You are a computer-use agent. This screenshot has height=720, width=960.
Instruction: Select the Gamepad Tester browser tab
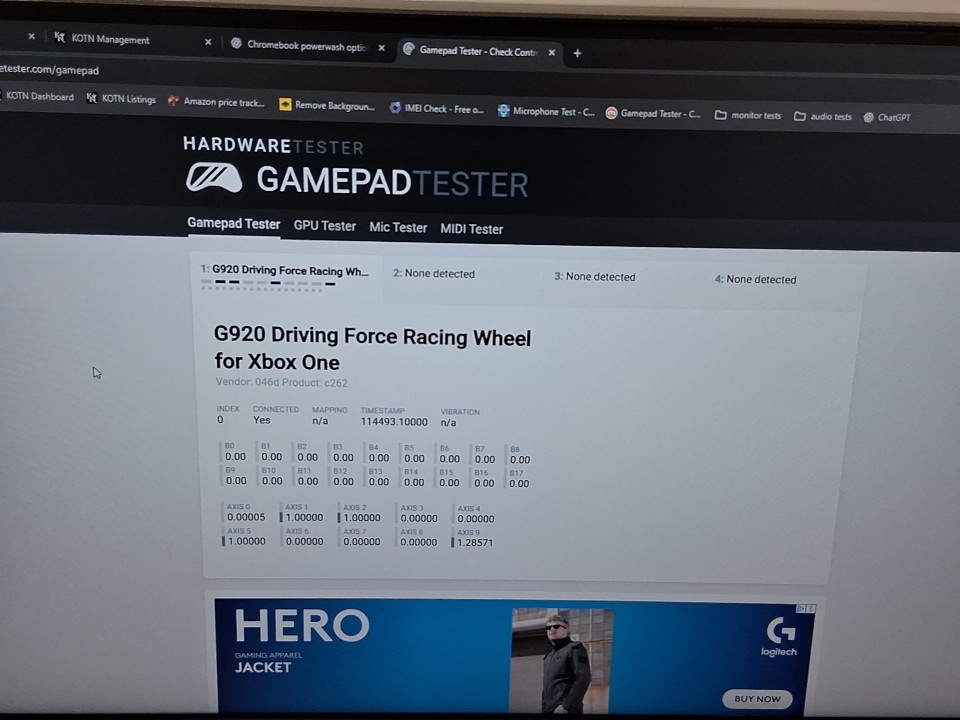479,51
